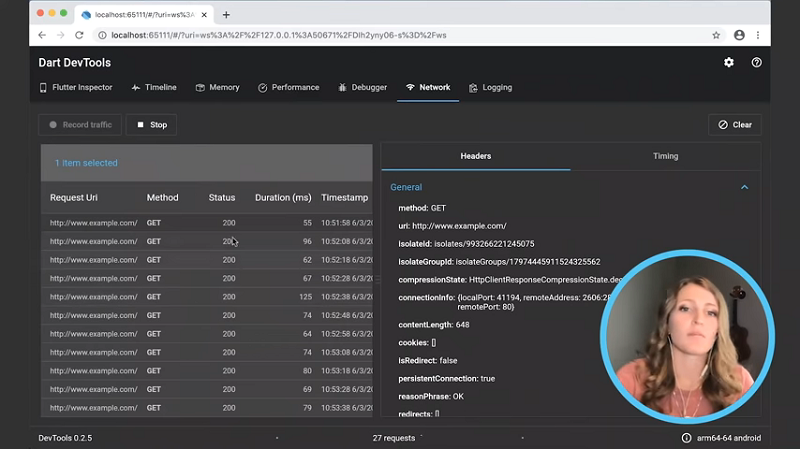Image resolution: width=800 pixels, height=449 pixels.
Task: Open Chrome three-dot menu
Action: click(x=758, y=35)
